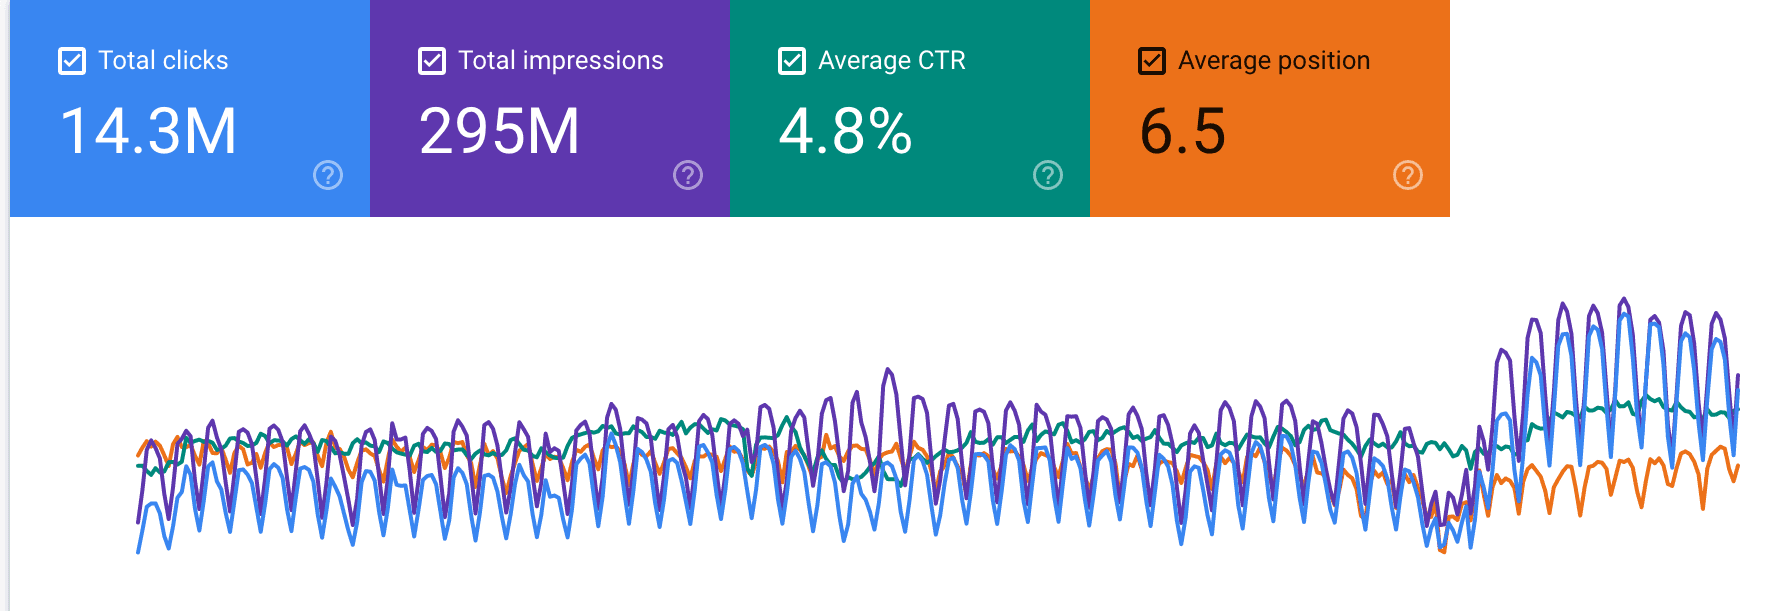Click the question mark inside the orange card
Screen dimensions: 1784x611
(1407, 176)
